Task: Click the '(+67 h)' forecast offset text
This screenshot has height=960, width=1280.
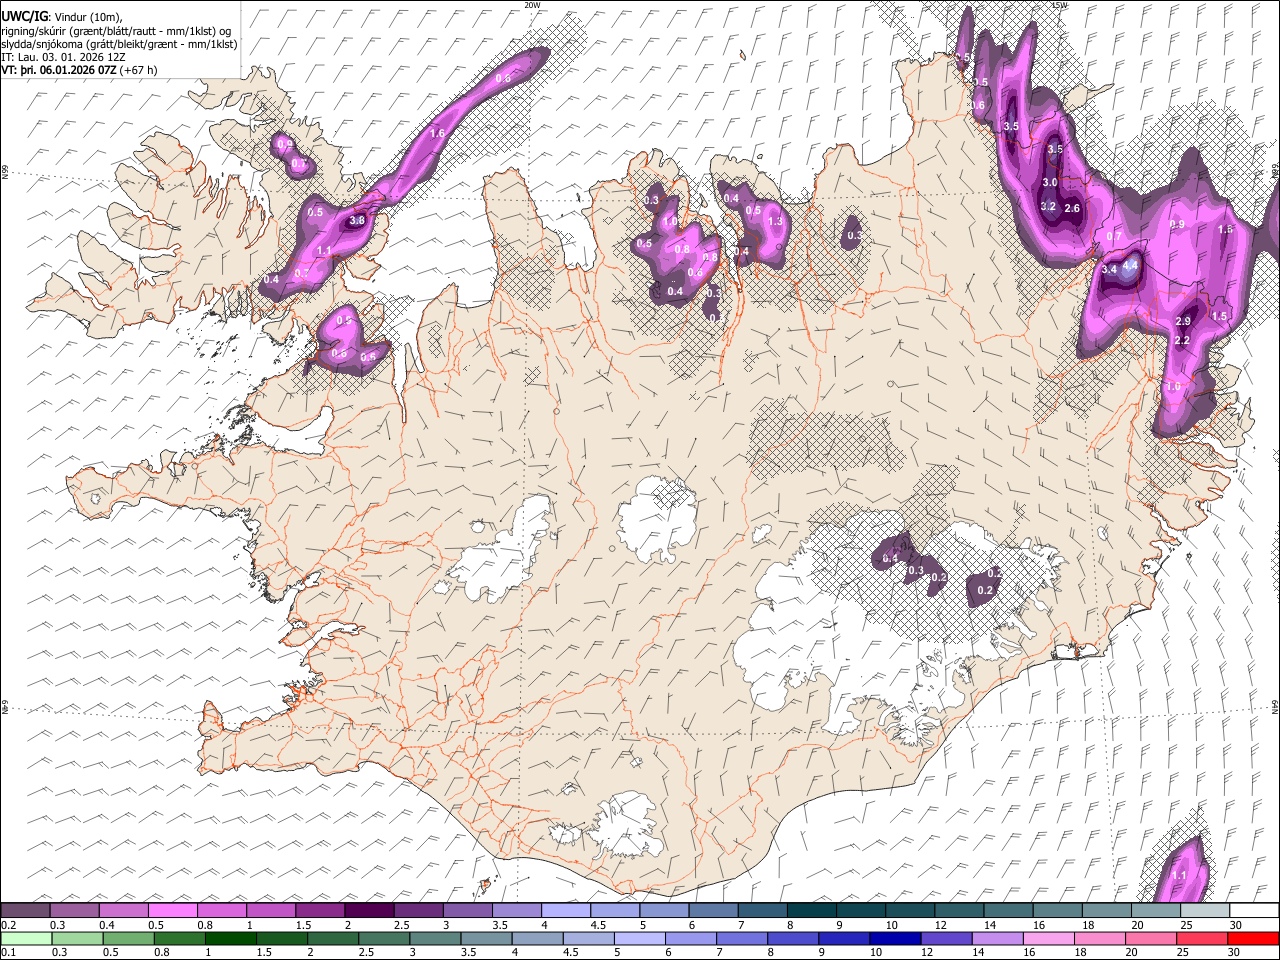Action: pos(138,70)
